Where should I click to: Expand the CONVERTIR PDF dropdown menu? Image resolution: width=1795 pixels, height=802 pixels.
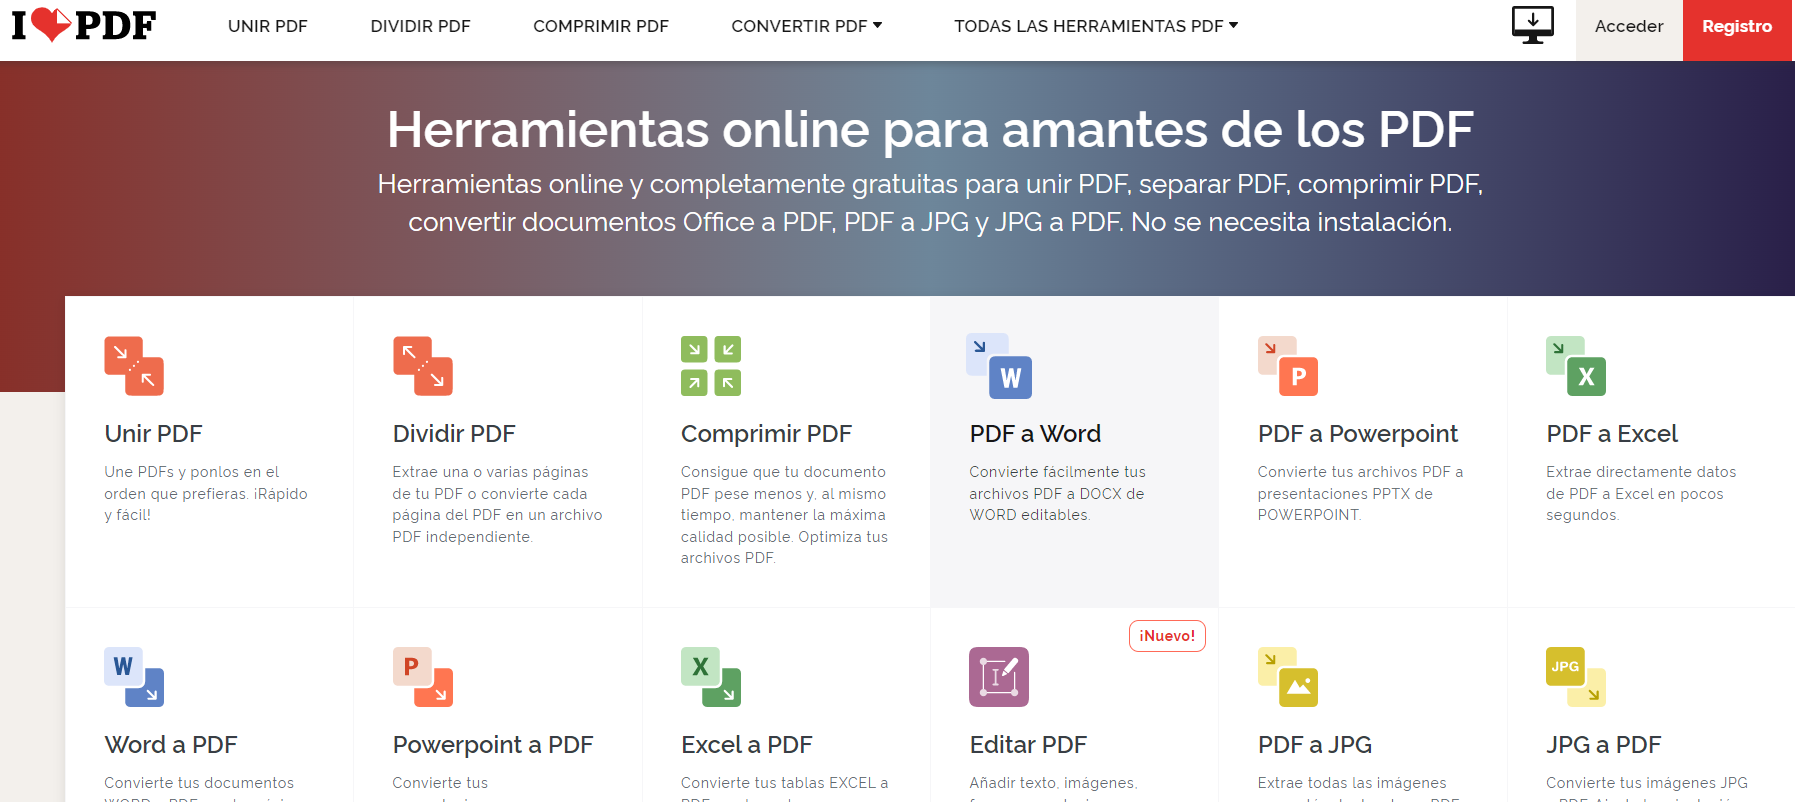806,26
